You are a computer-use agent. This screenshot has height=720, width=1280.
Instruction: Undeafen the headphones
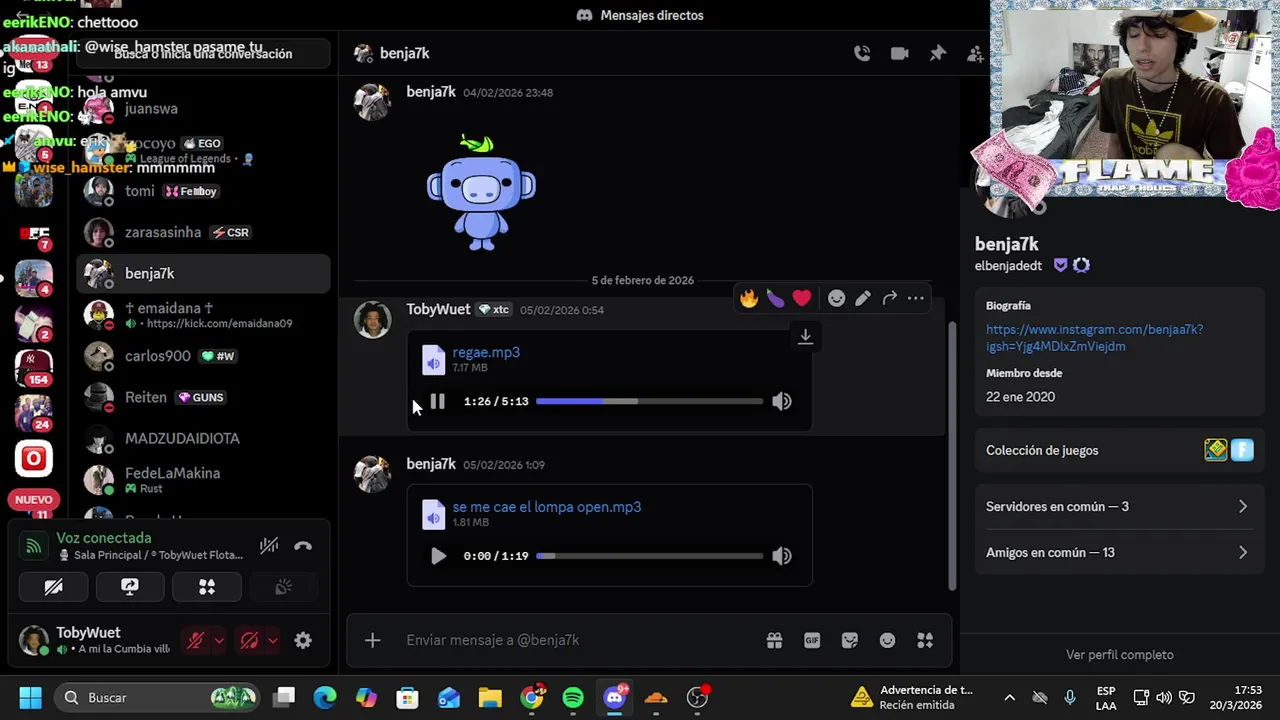coord(250,640)
